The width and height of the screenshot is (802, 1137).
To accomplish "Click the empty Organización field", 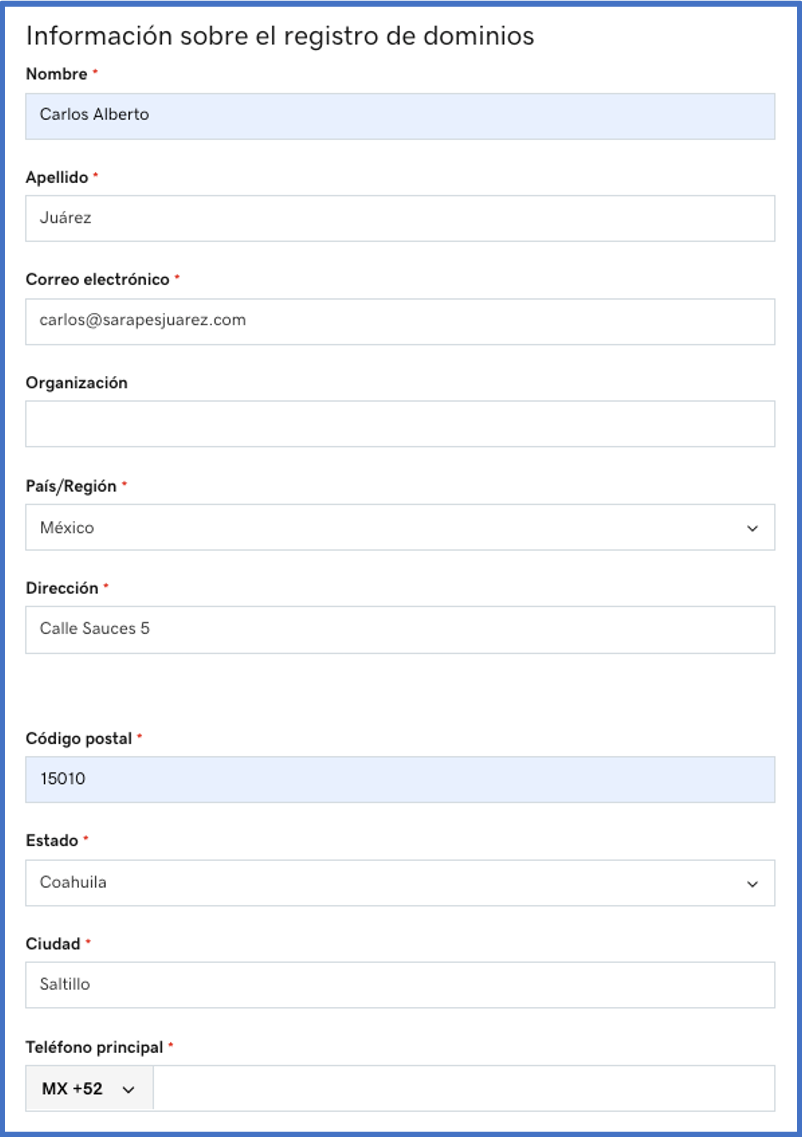I will pos(399,424).
